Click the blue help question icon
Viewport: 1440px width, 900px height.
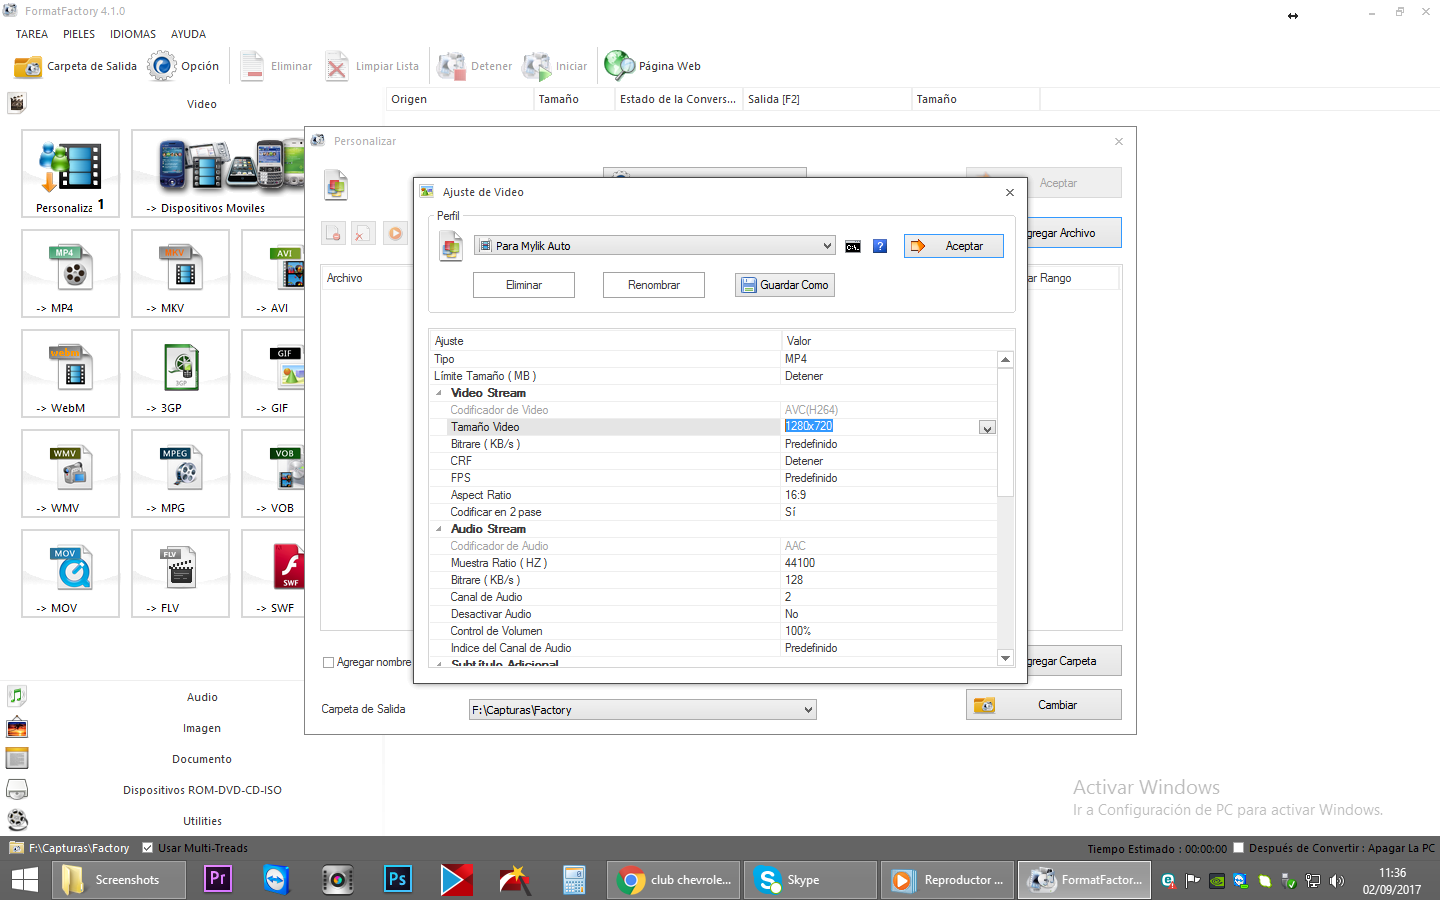[880, 246]
